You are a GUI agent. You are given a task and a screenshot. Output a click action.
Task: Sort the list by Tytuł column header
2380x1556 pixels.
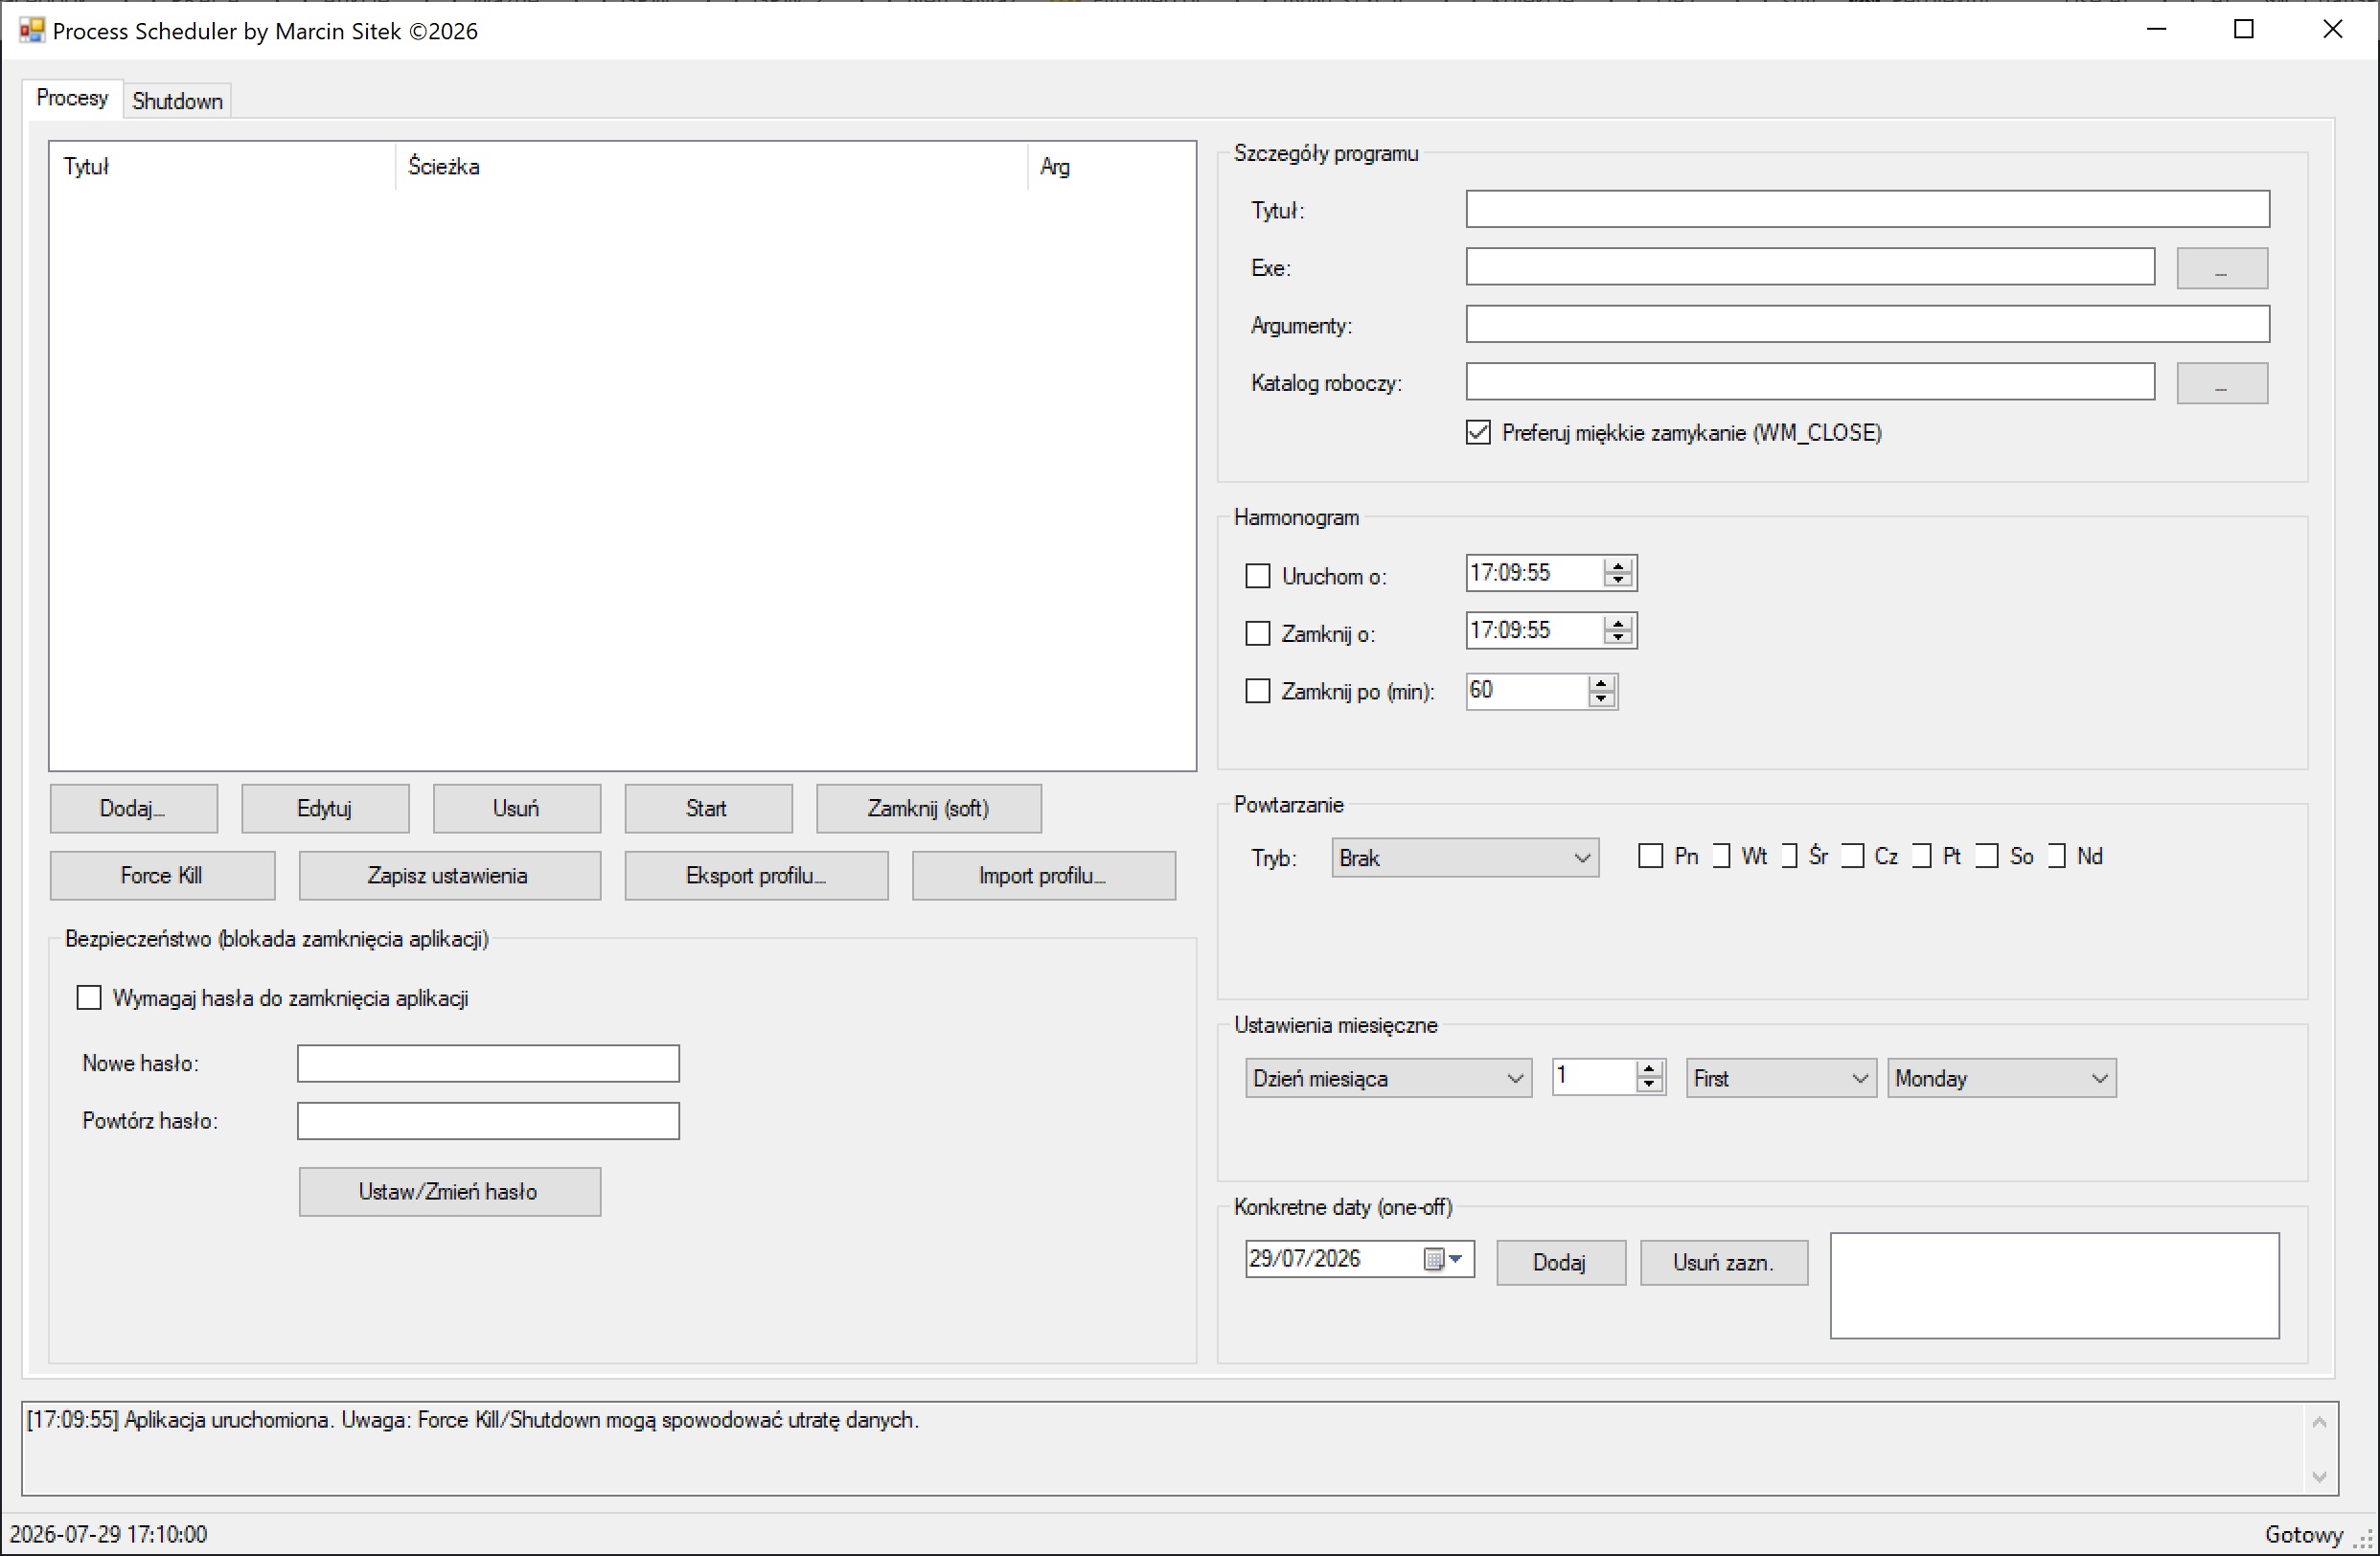[x=222, y=166]
